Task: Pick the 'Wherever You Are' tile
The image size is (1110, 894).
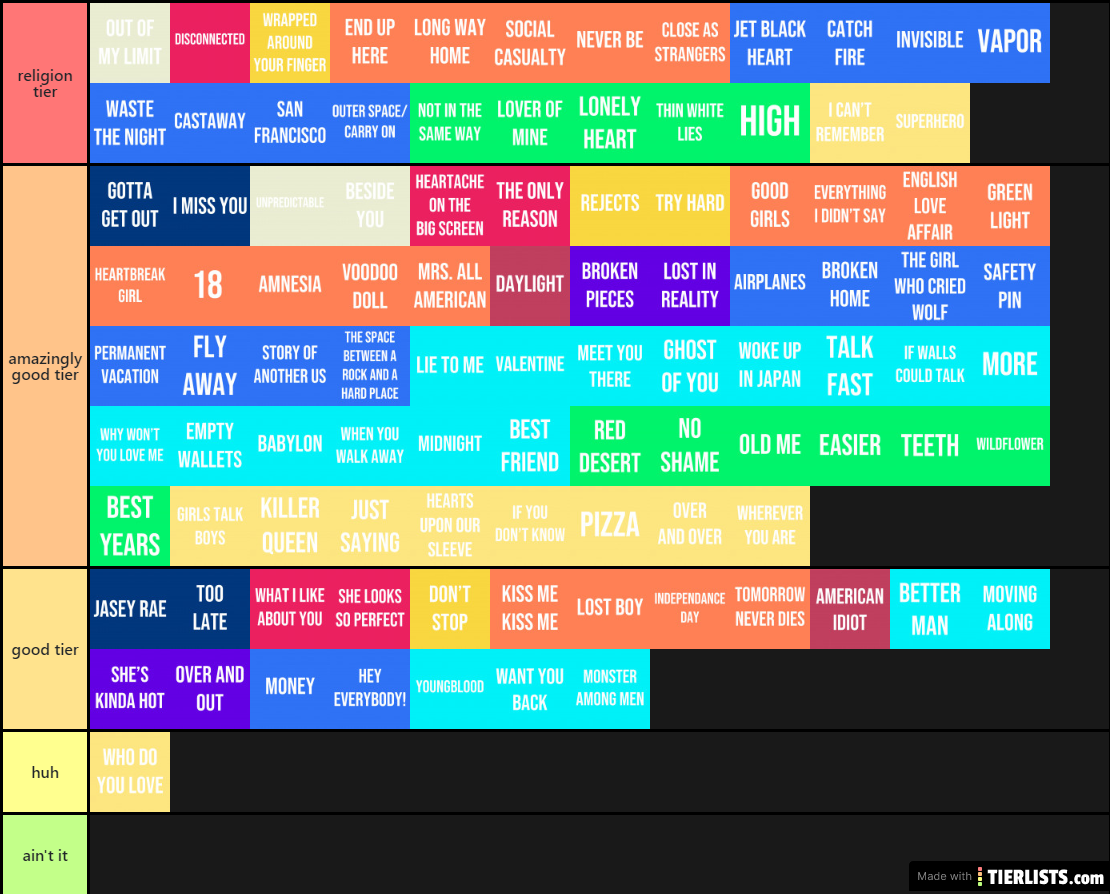Action: [769, 526]
